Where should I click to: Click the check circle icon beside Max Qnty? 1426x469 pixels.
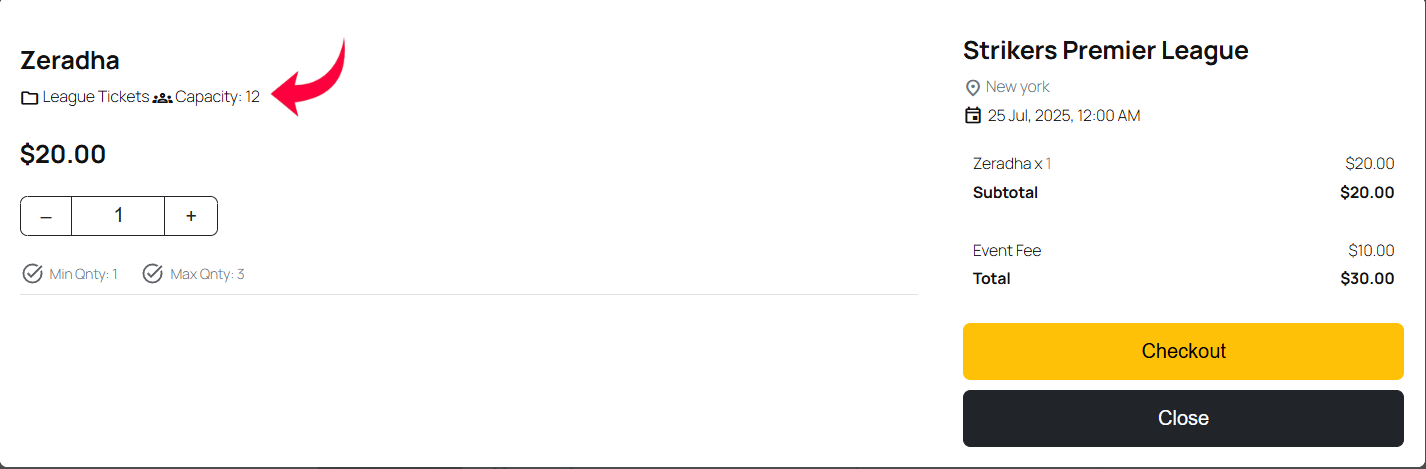point(152,273)
